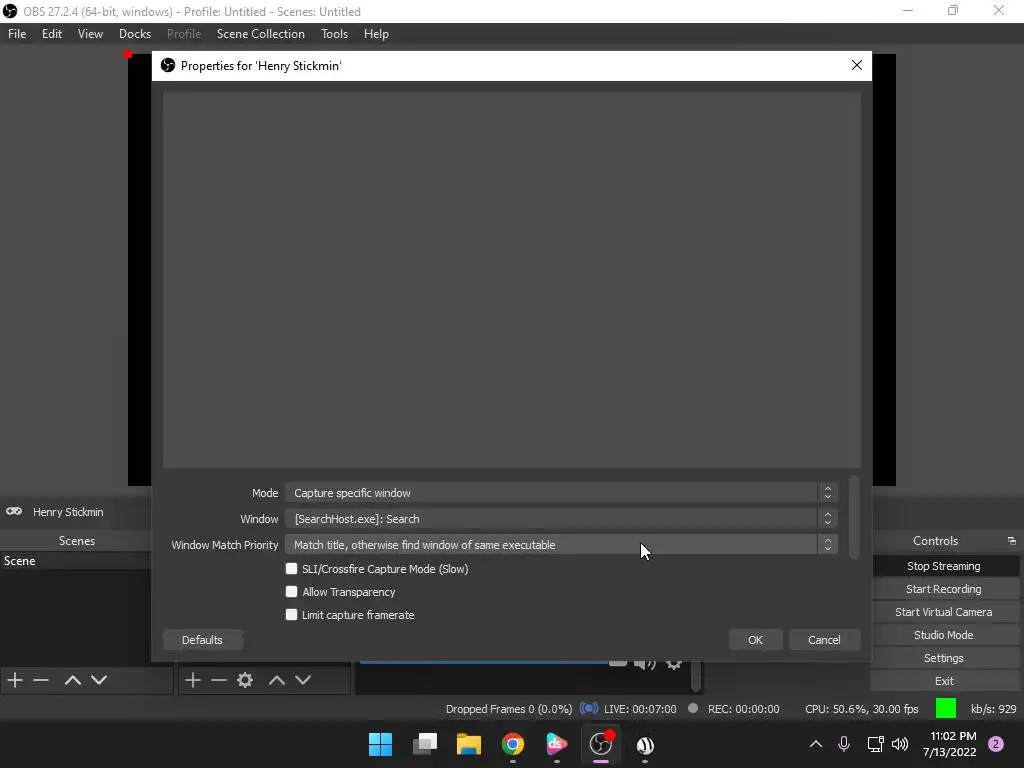Screen dimensions: 1024x768
Task: Open the Docks menu
Action: click(x=135, y=34)
